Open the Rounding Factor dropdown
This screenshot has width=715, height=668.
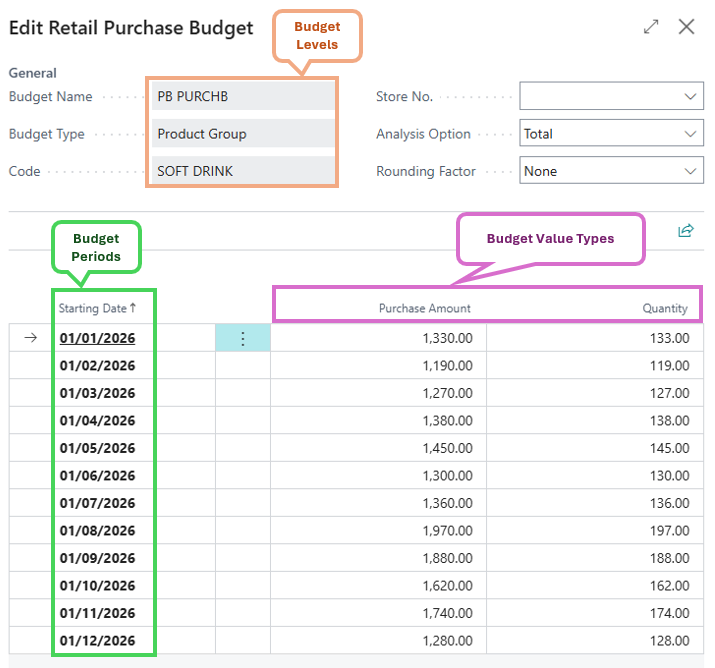[611, 171]
